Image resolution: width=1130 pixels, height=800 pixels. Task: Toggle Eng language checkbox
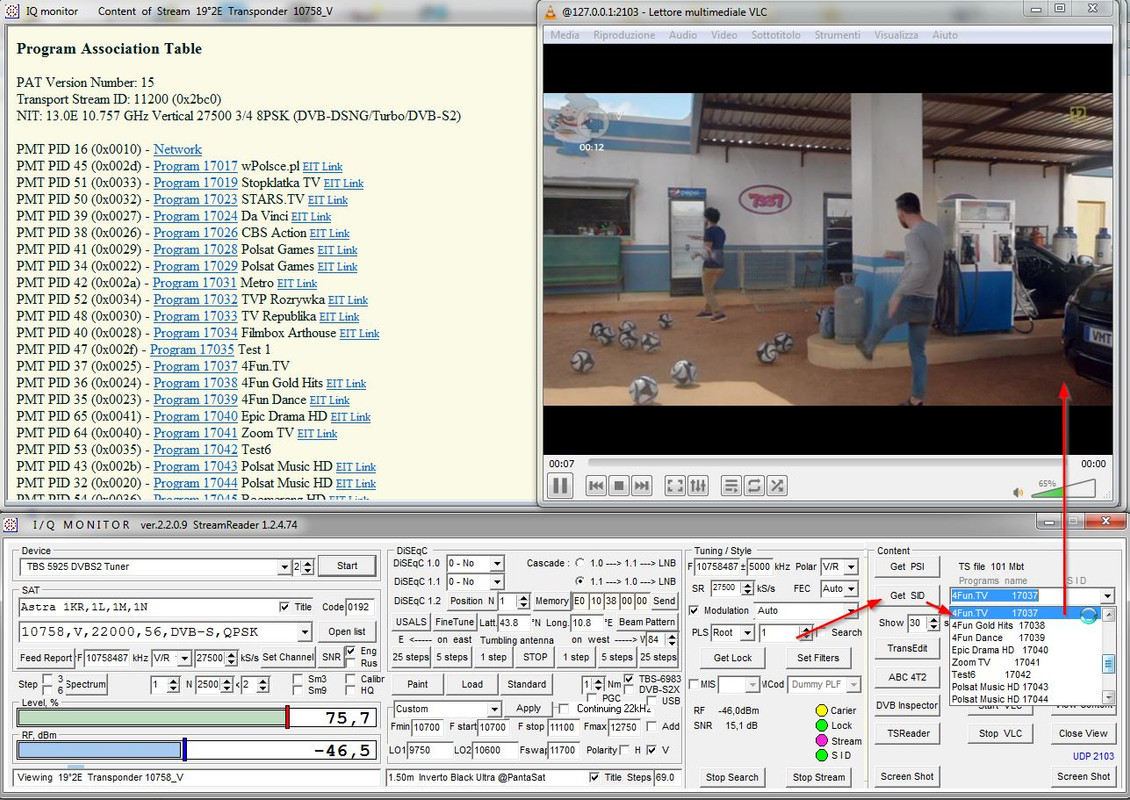350,651
